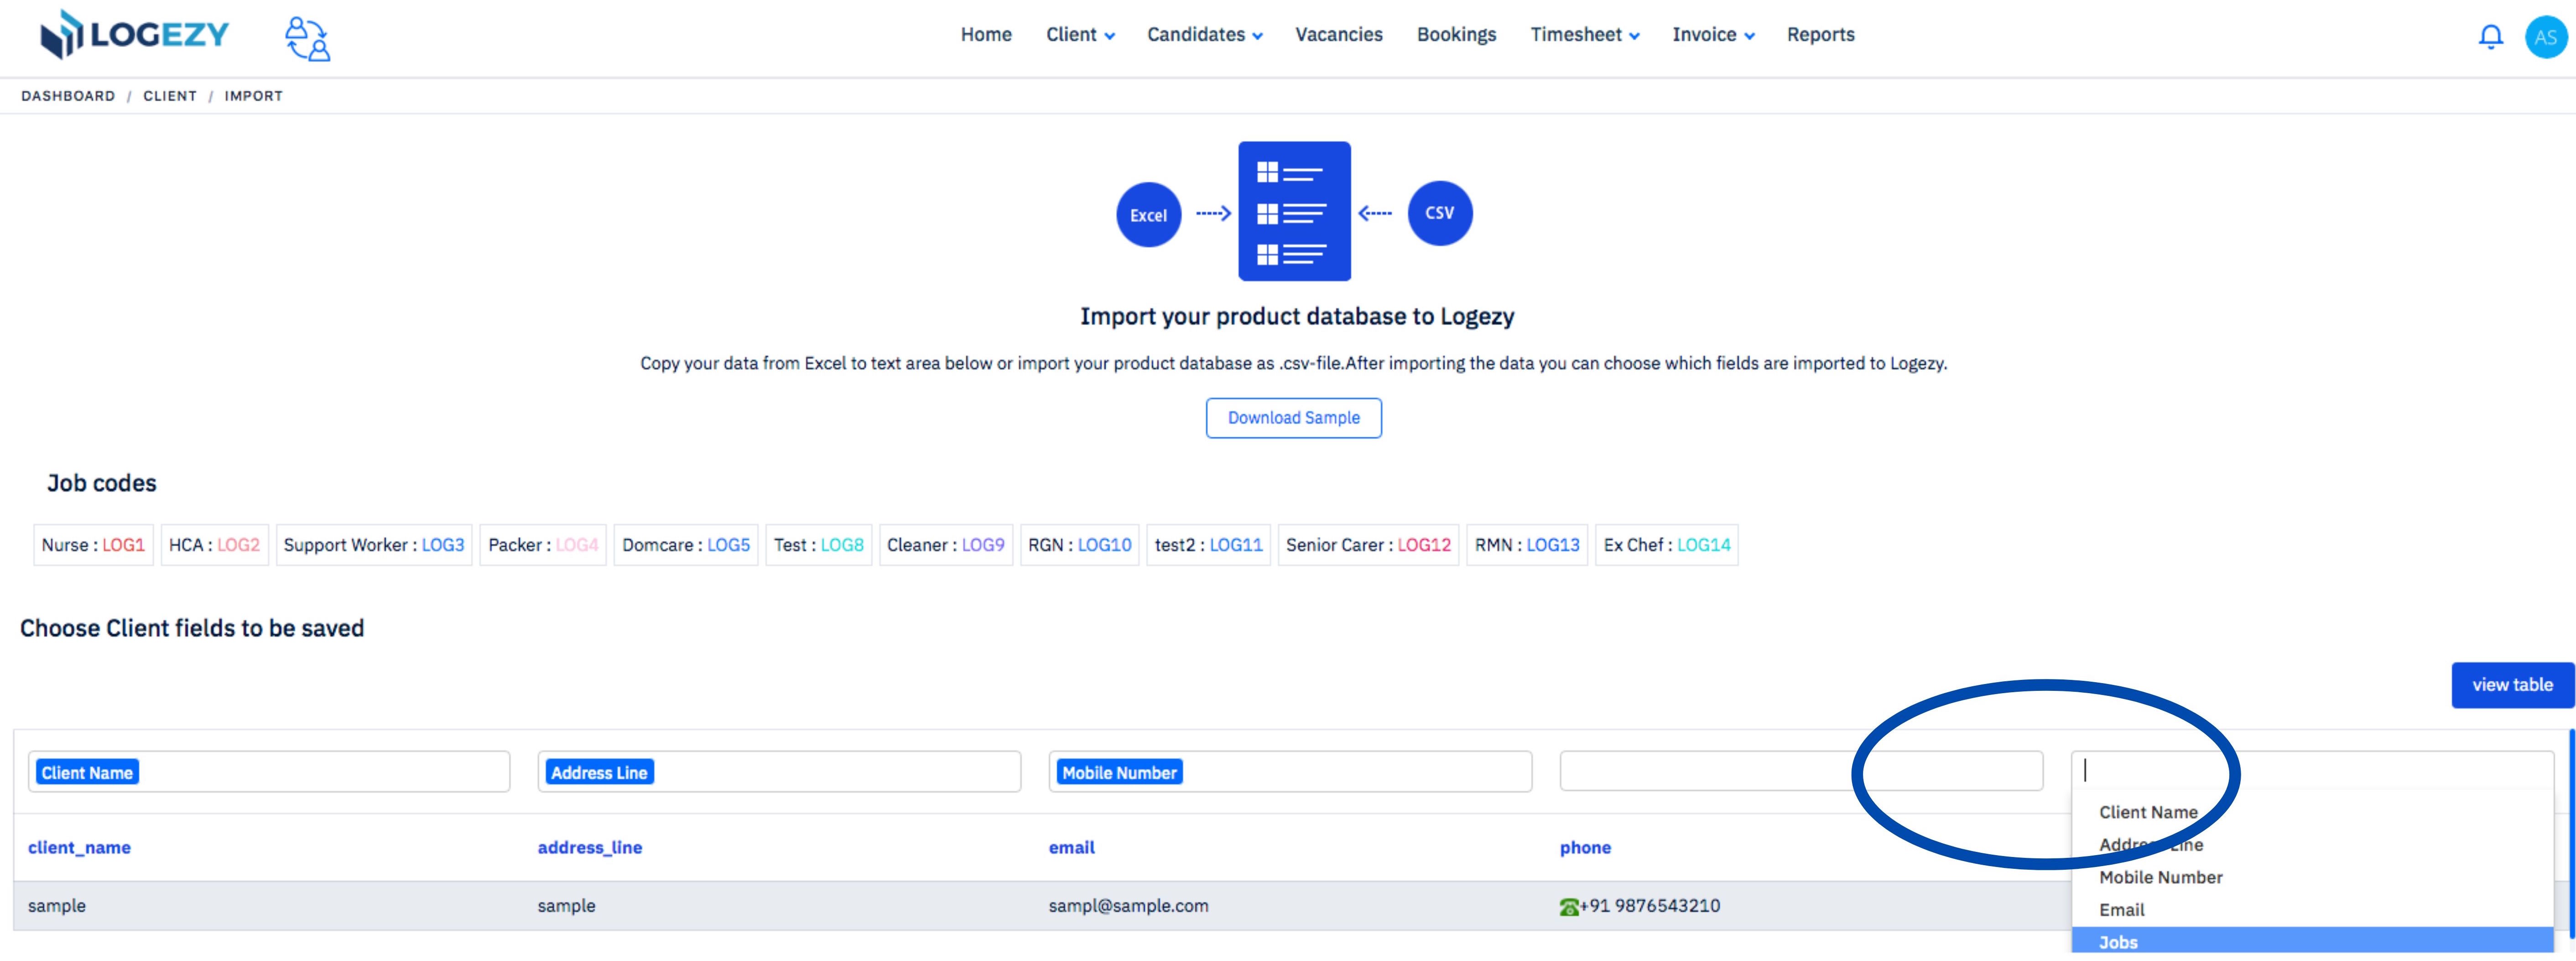This screenshot has width=2576, height=961.
Task: Click the Address Line tag in second field
Action: pyautogui.click(x=599, y=773)
